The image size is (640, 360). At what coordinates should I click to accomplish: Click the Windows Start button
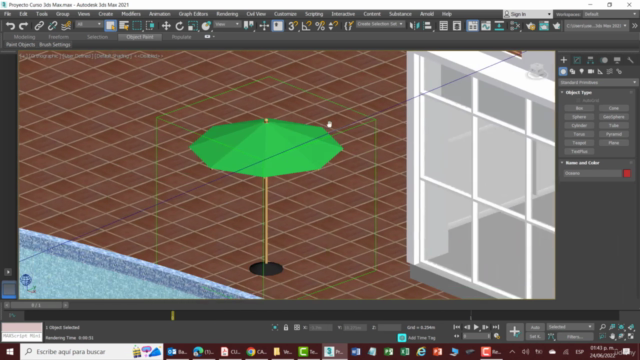tap(10, 351)
